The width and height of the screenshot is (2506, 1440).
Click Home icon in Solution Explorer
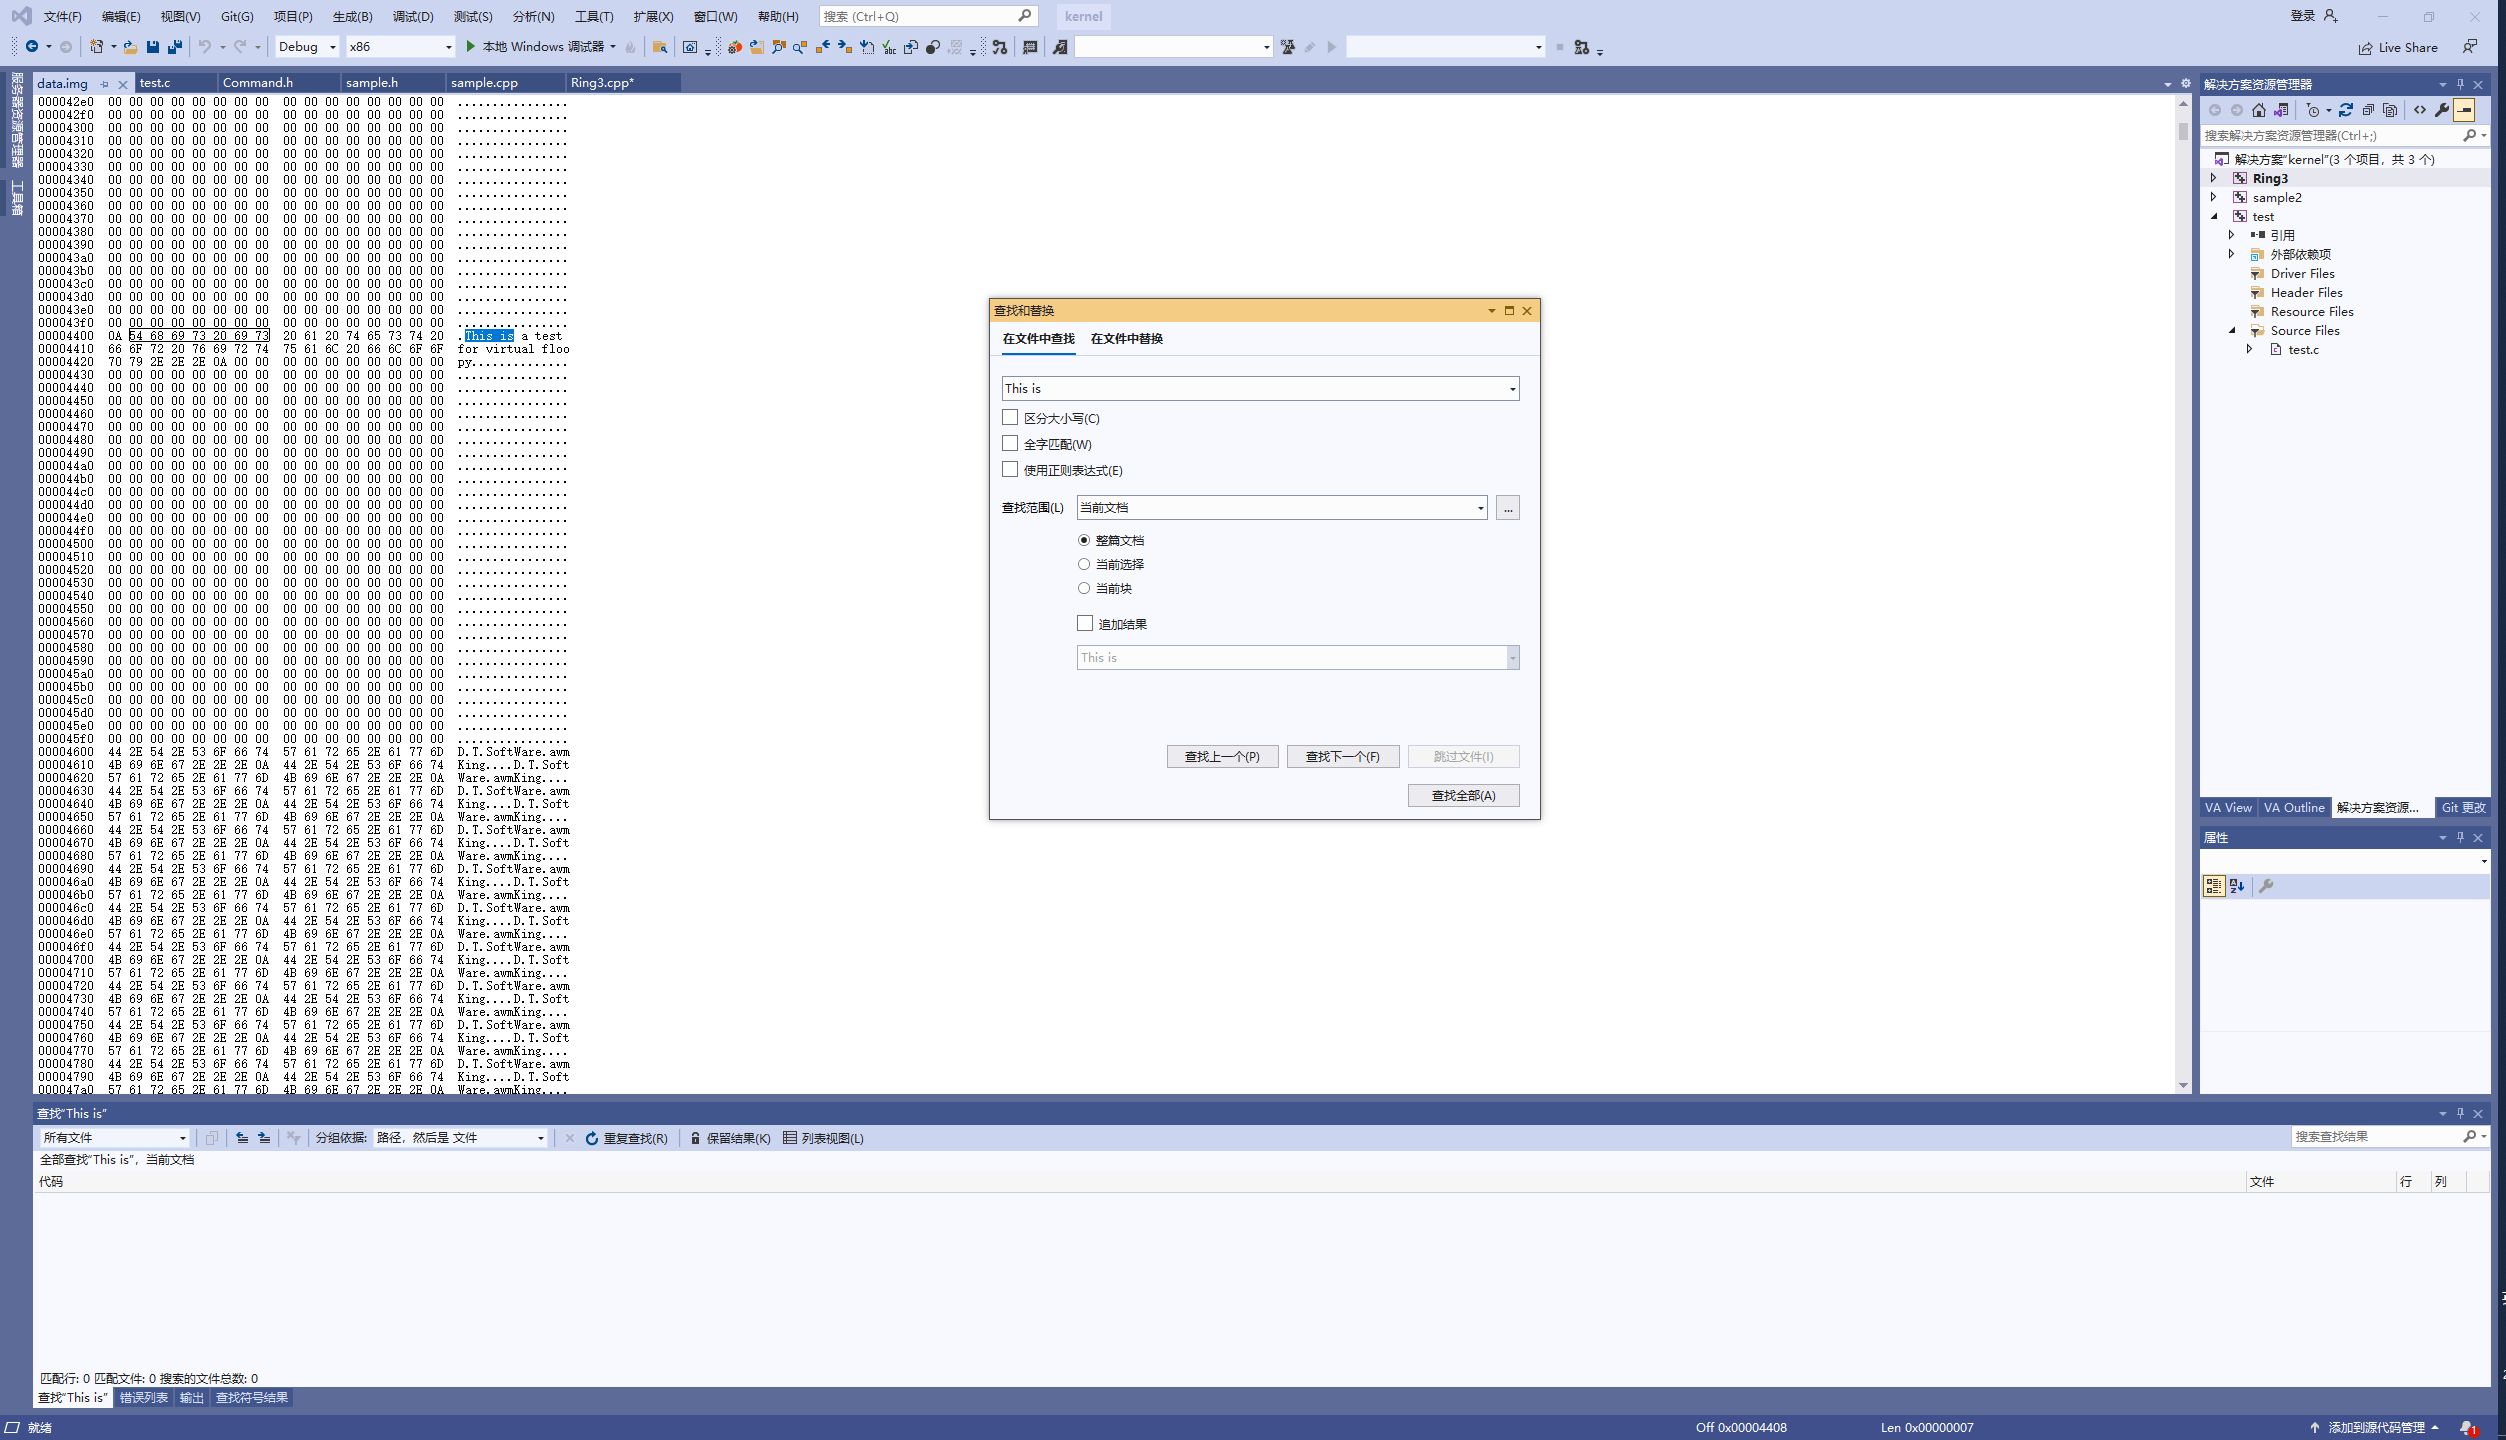coord(2259,110)
